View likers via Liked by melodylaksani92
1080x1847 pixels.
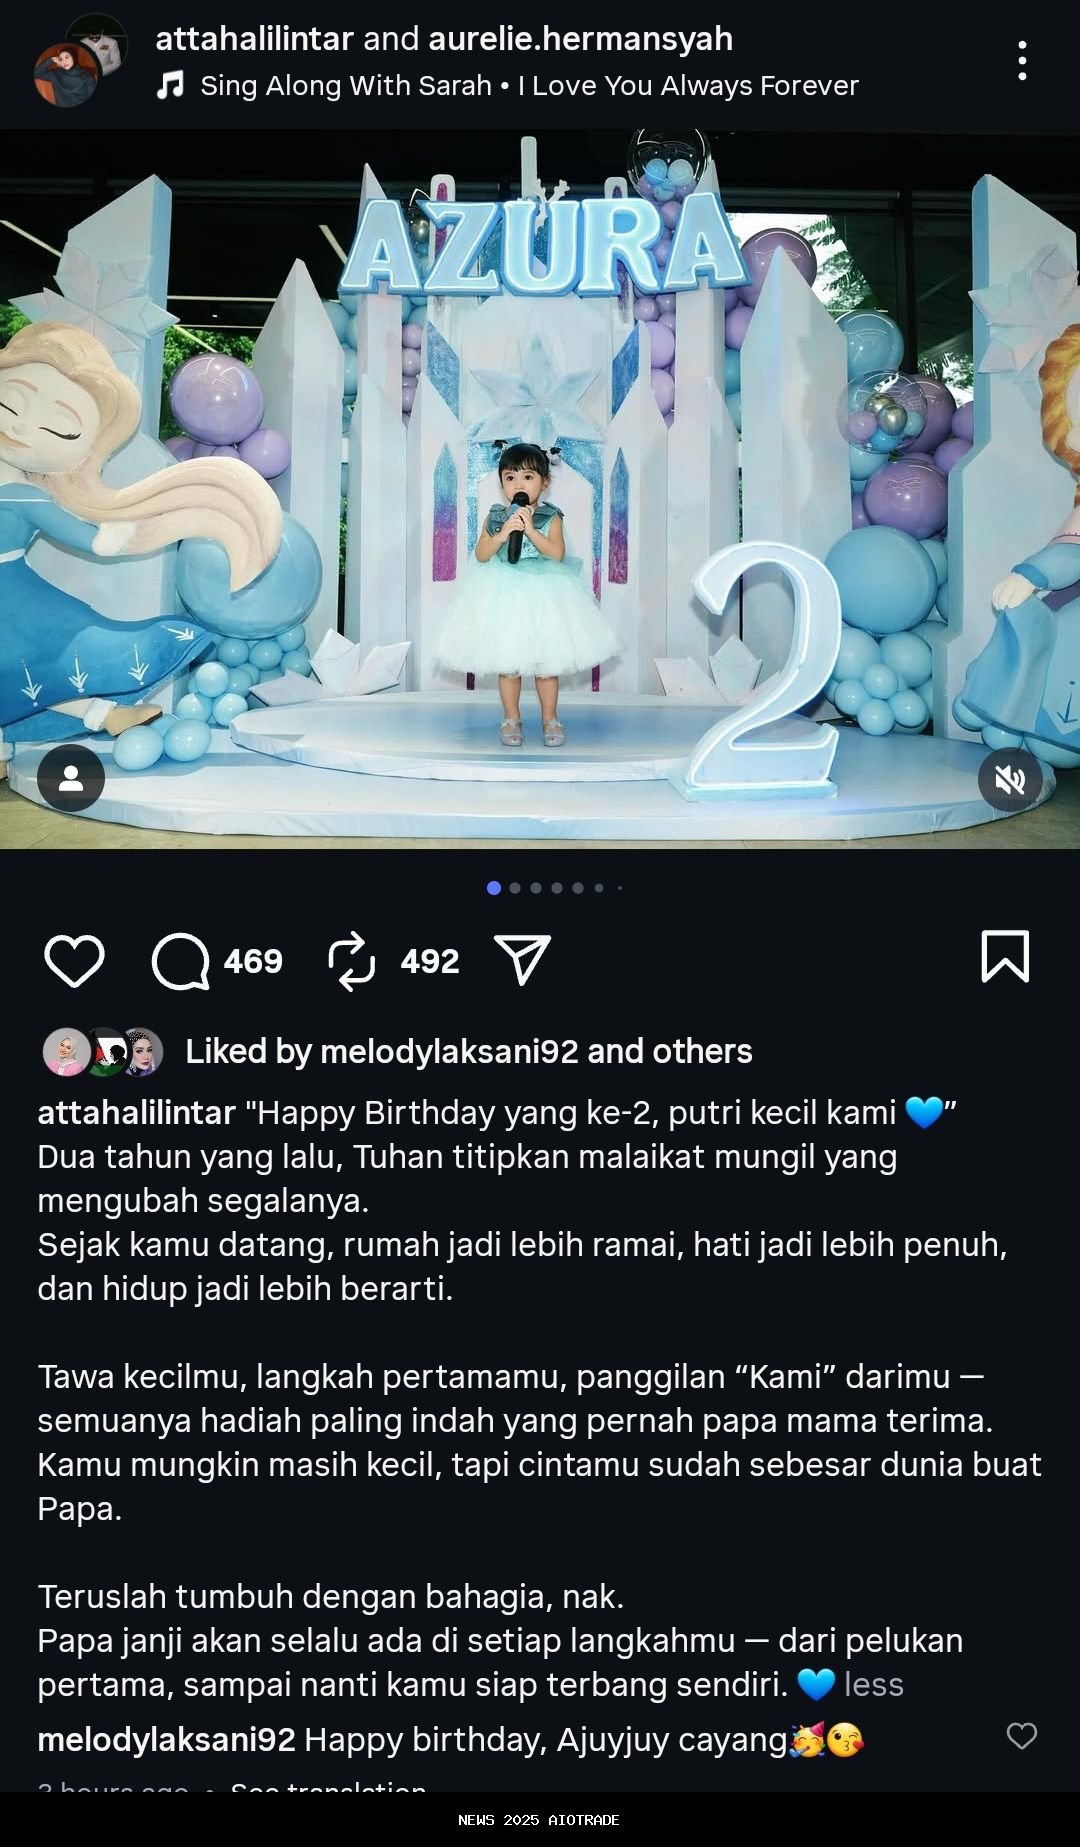(x=468, y=1051)
